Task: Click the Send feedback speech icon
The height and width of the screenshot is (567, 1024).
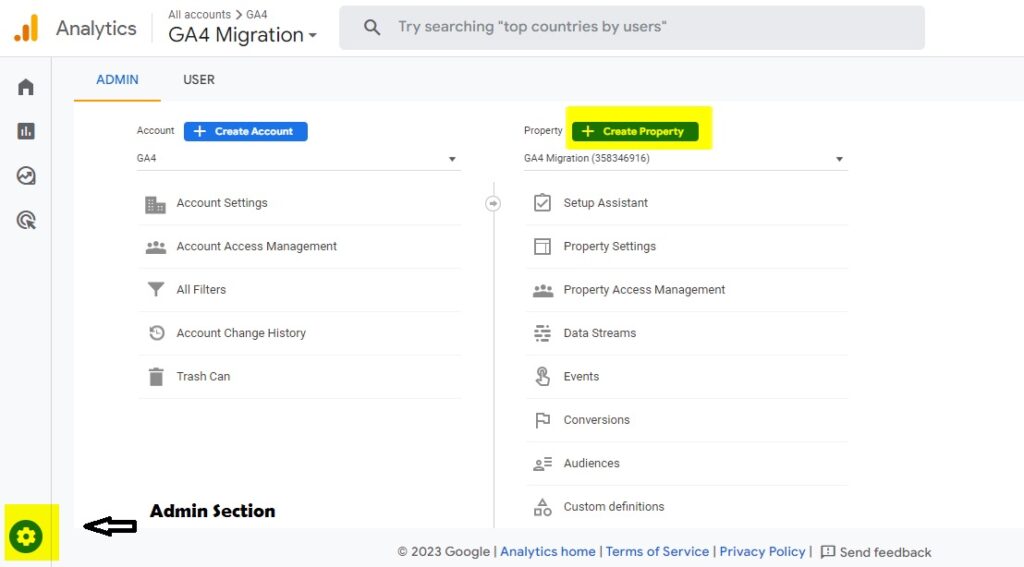Action: pyautogui.click(x=827, y=552)
